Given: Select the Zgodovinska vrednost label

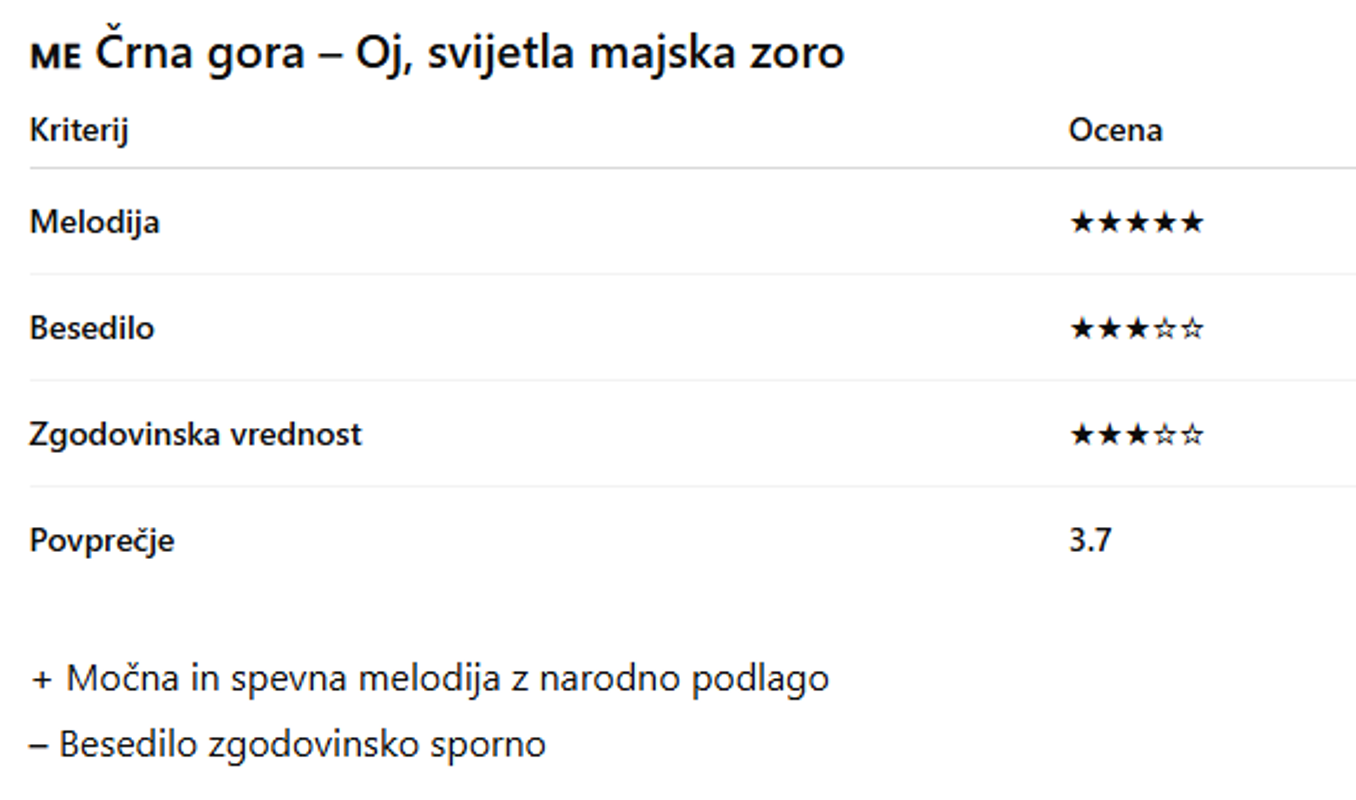Looking at the screenshot, I should (x=195, y=434).
